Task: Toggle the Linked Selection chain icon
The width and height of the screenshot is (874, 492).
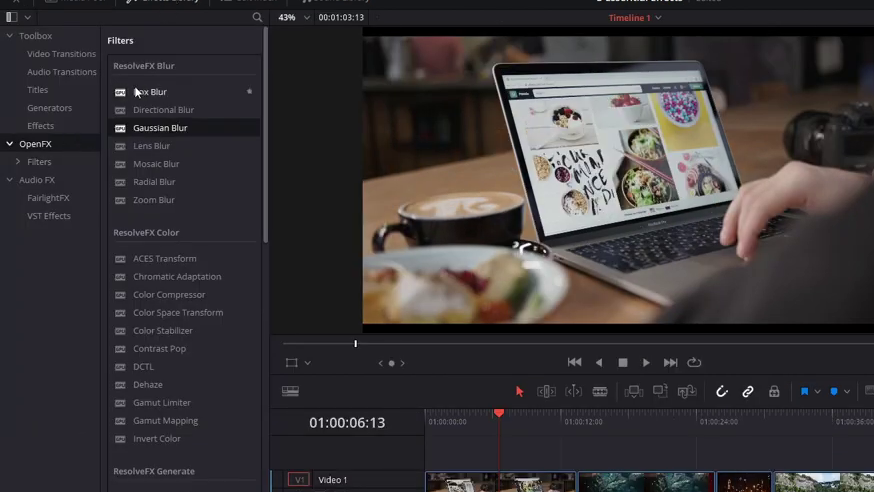Action: pyautogui.click(x=747, y=392)
